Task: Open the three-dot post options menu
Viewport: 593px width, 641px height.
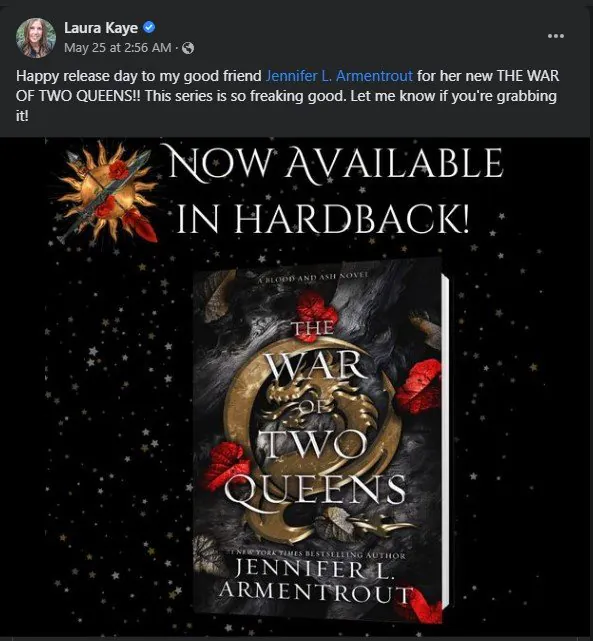Action: click(556, 36)
